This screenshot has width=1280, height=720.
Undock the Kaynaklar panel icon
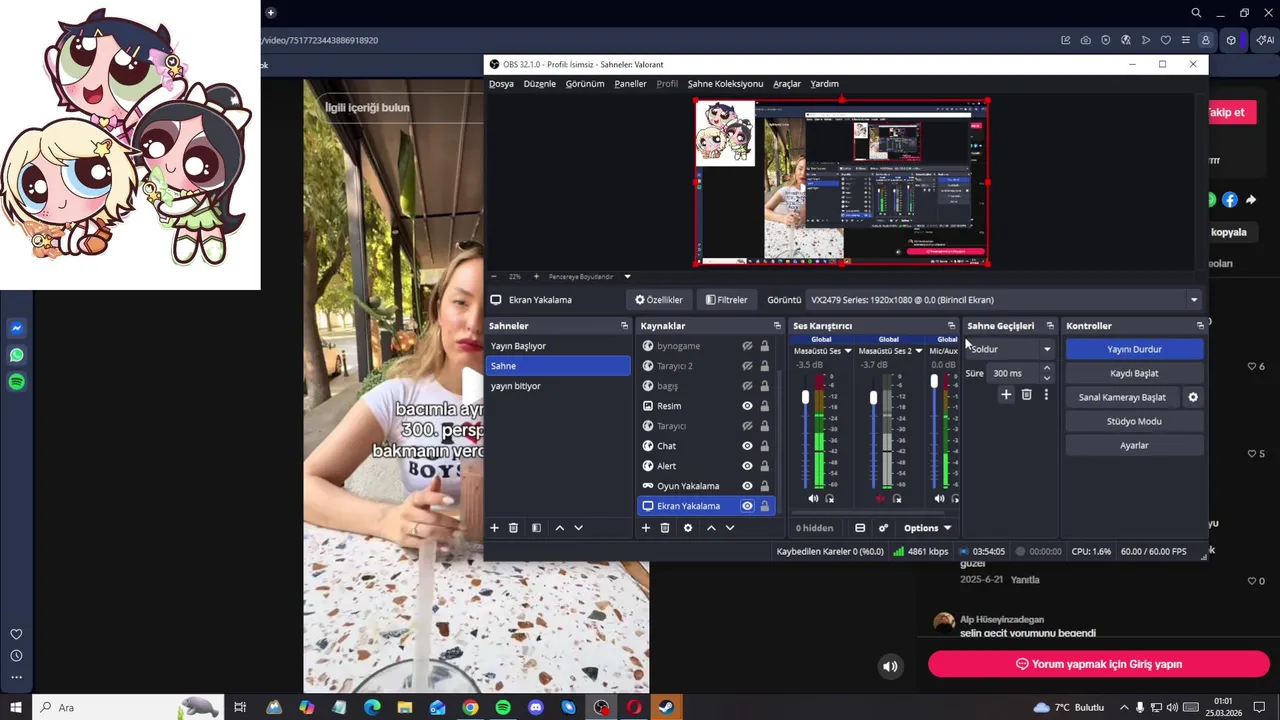point(777,326)
